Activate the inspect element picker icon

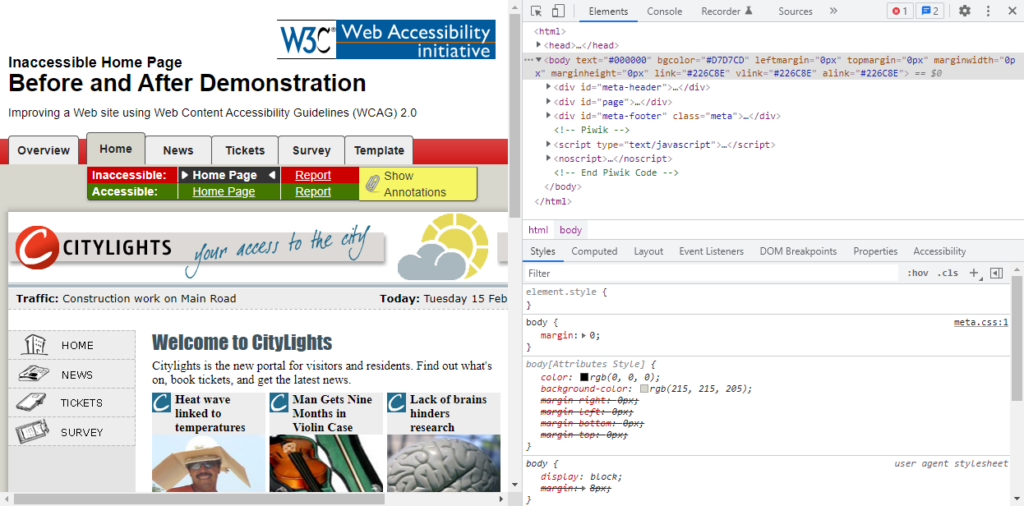click(x=537, y=11)
